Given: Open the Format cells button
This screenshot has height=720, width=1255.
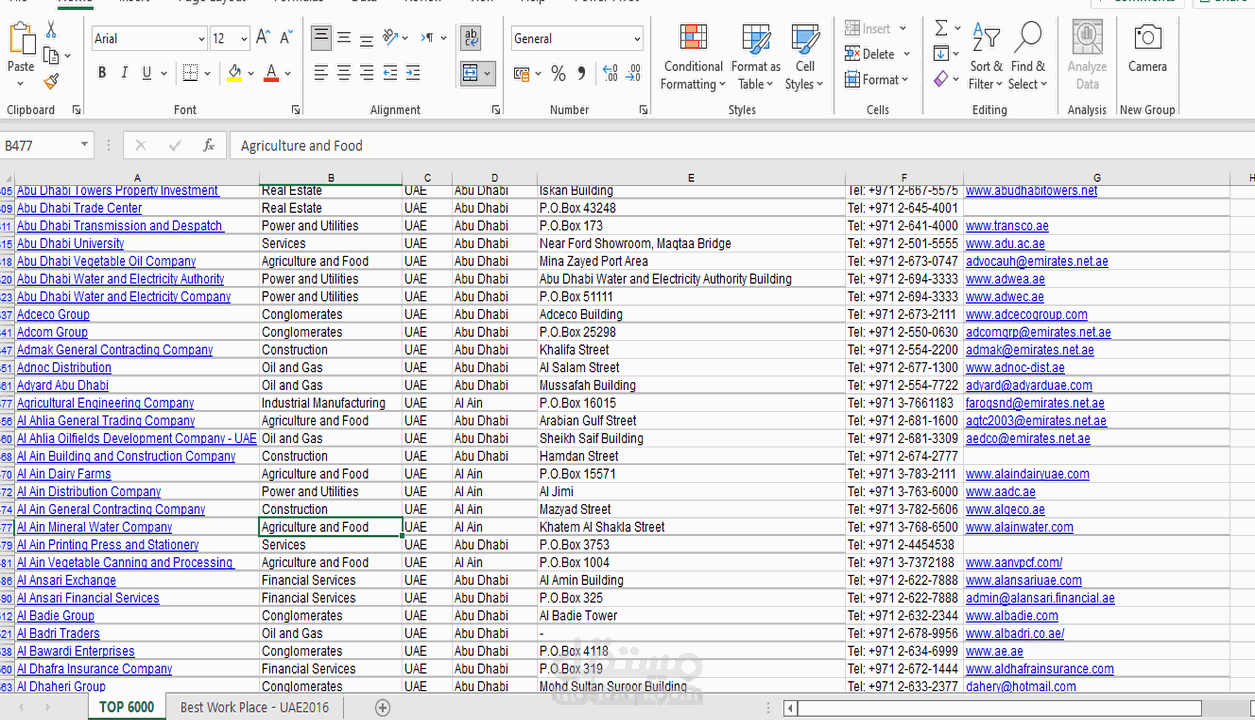Looking at the screenshot, I should pos(877,79).
